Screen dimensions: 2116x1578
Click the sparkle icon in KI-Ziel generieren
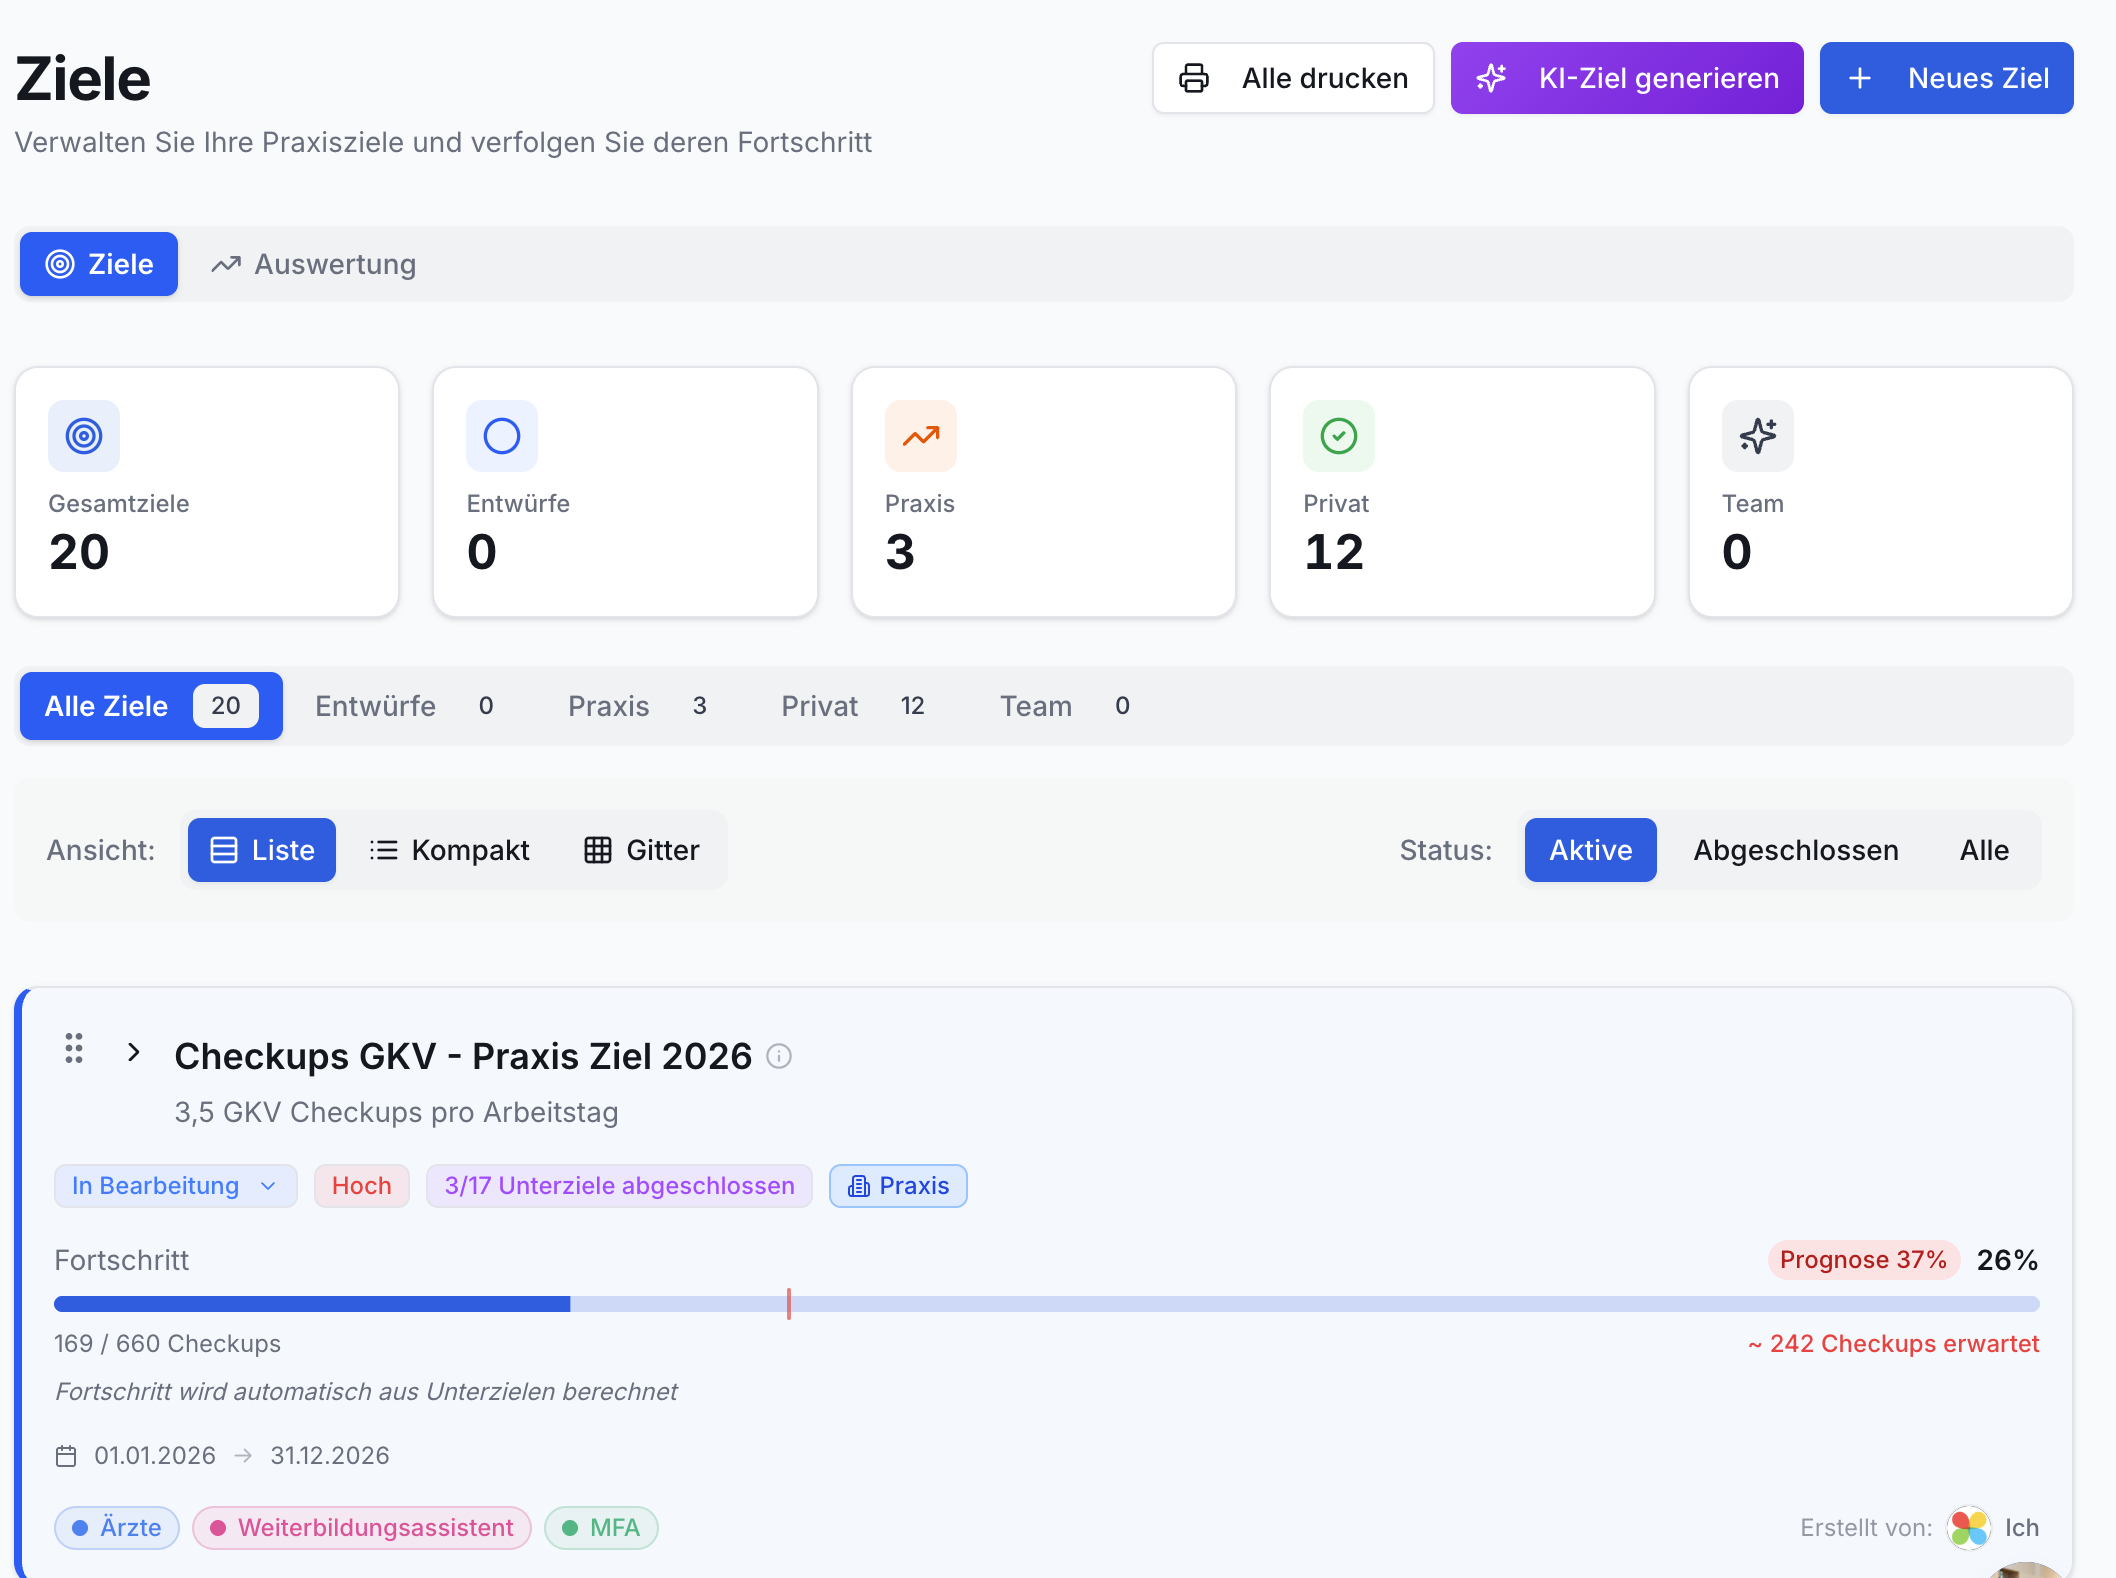[x=1491, y=78]
